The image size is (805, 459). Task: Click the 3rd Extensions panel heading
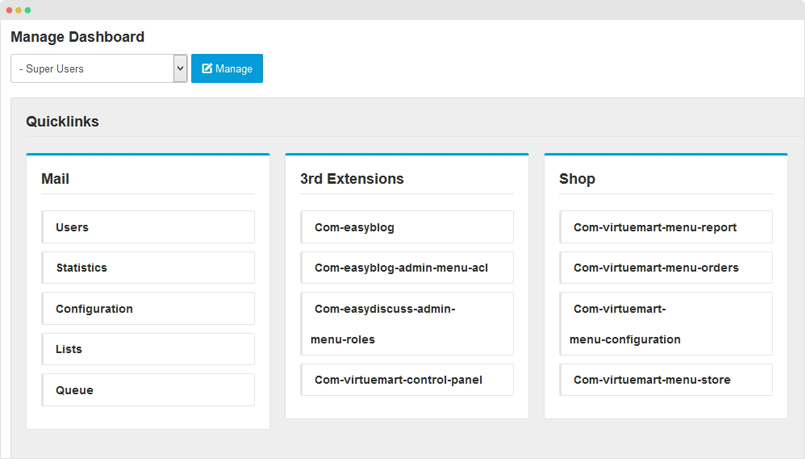(352, 179)
